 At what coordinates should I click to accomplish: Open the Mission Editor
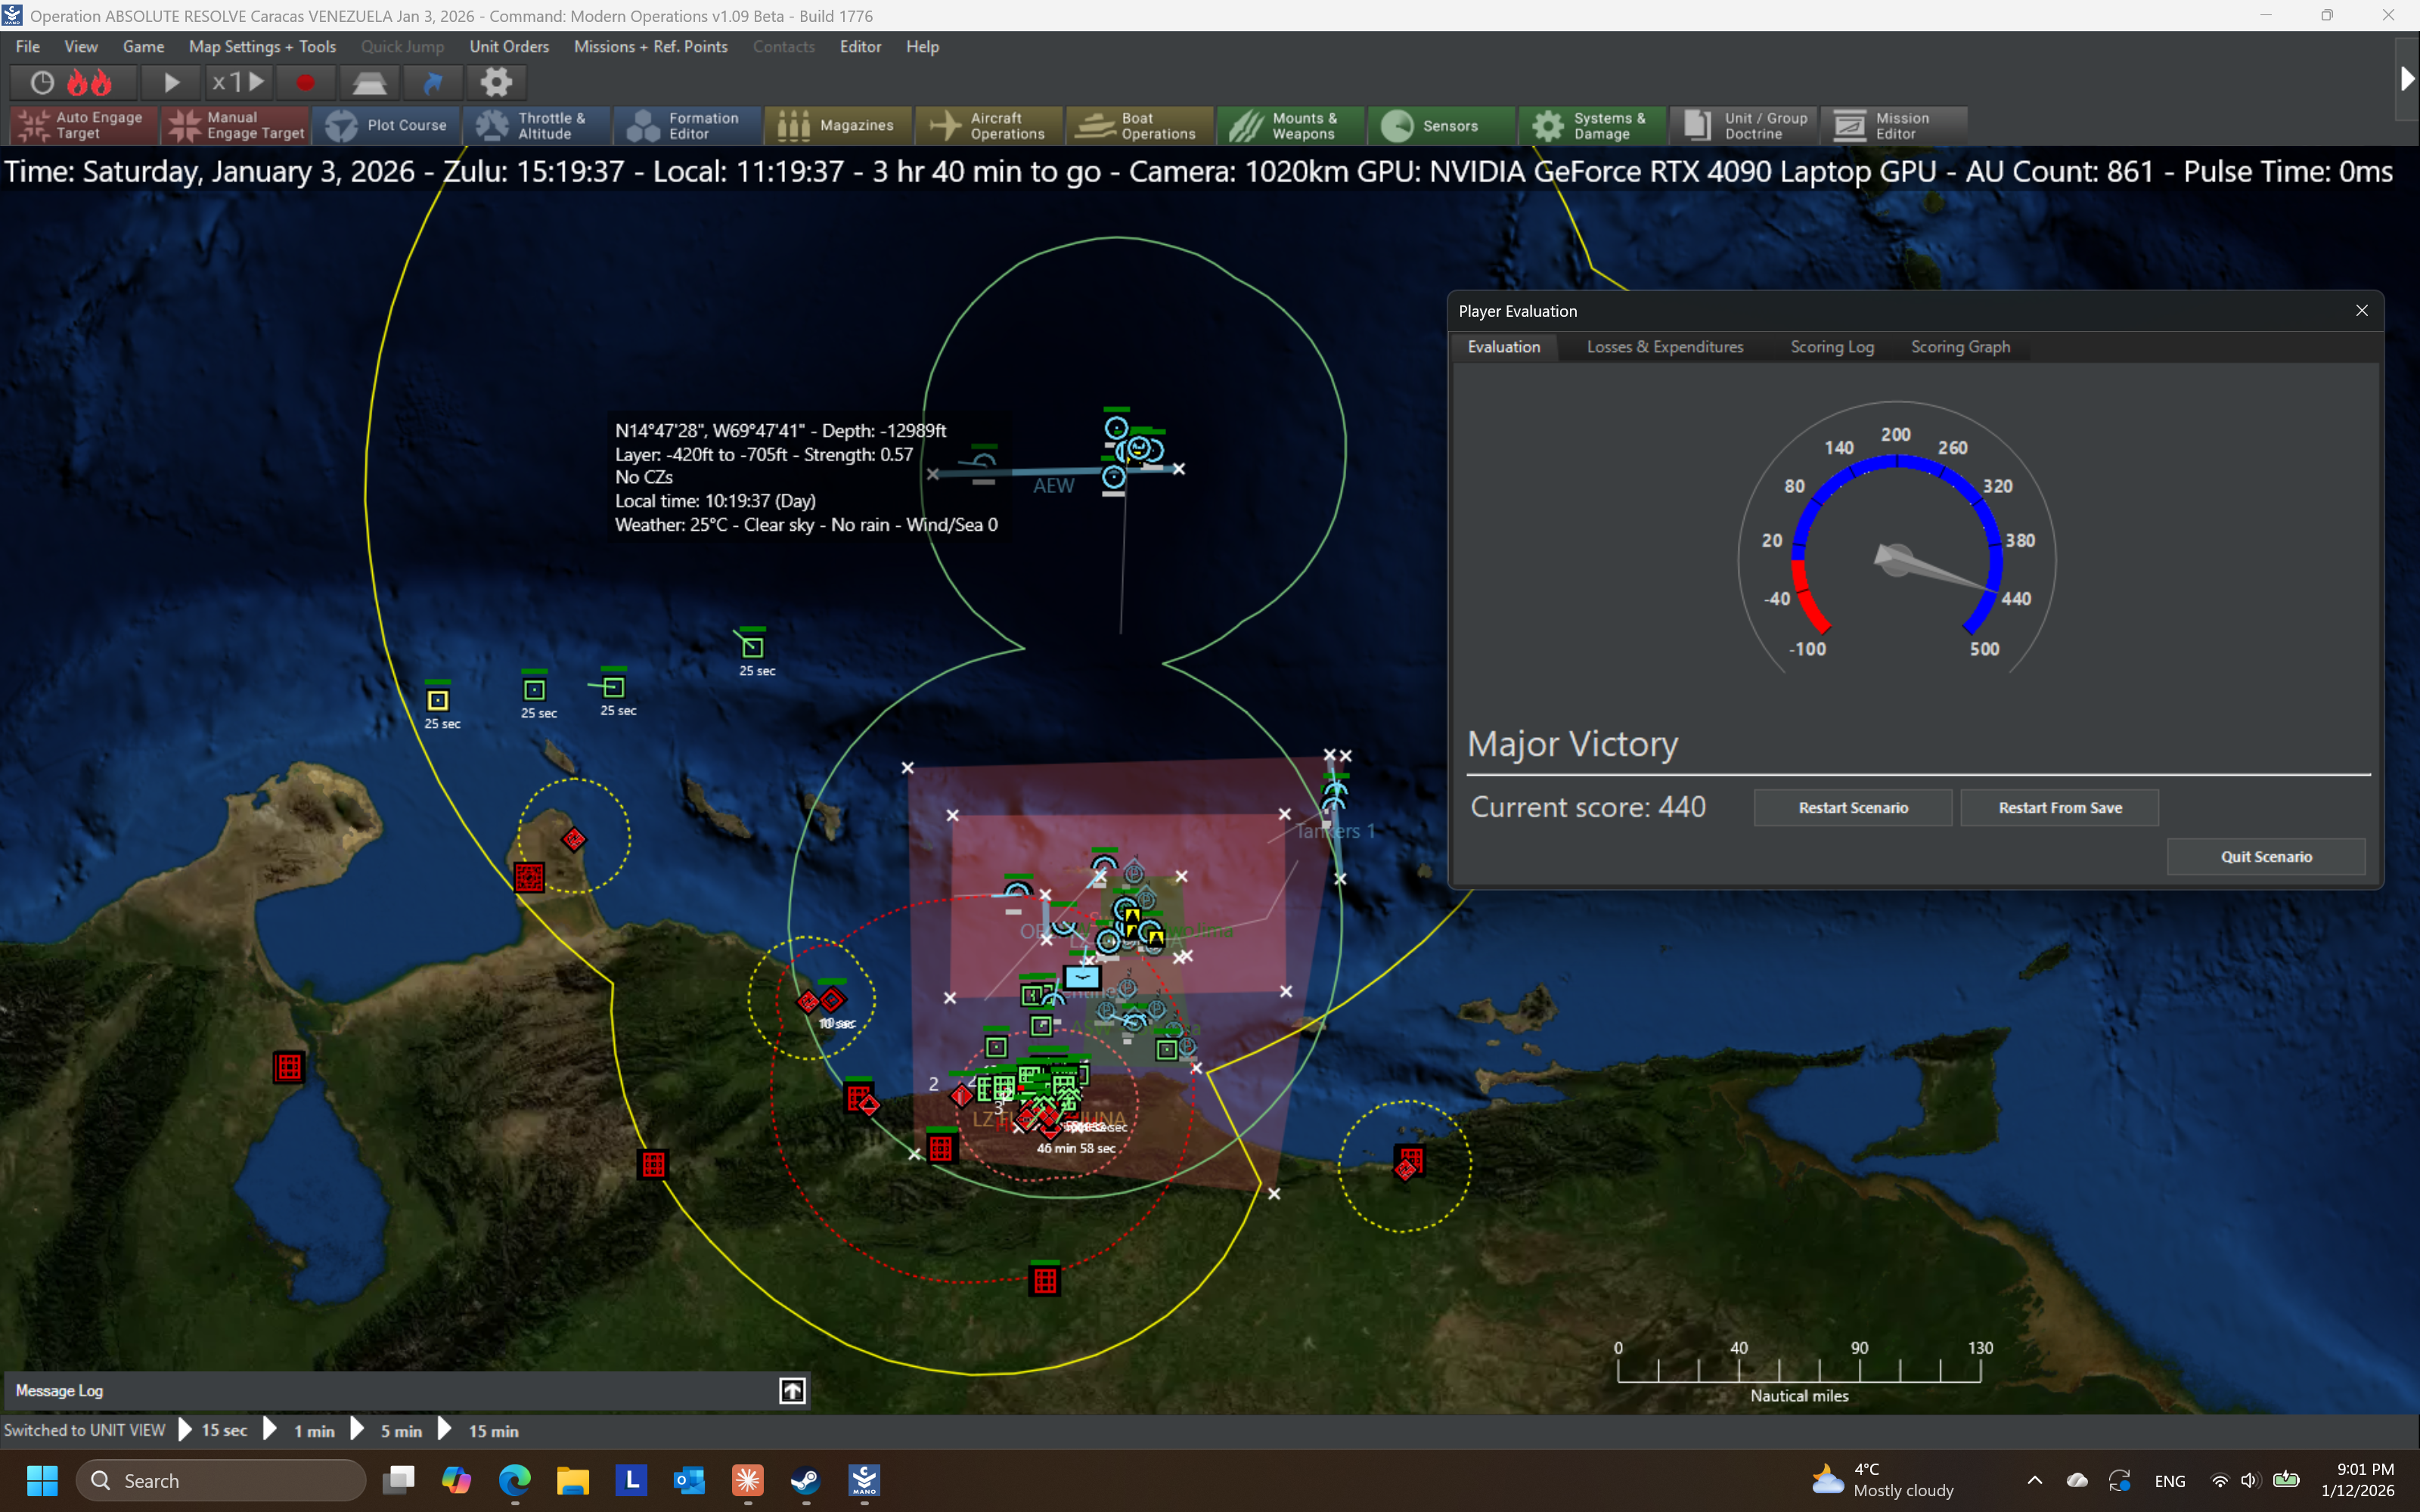(1894, 125)
